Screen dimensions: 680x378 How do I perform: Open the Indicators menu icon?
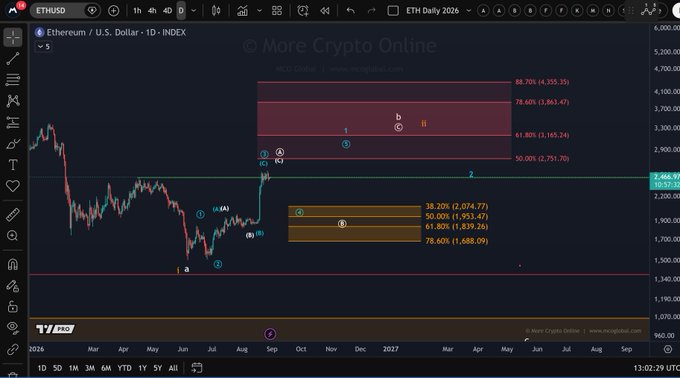tap(242, 10)
